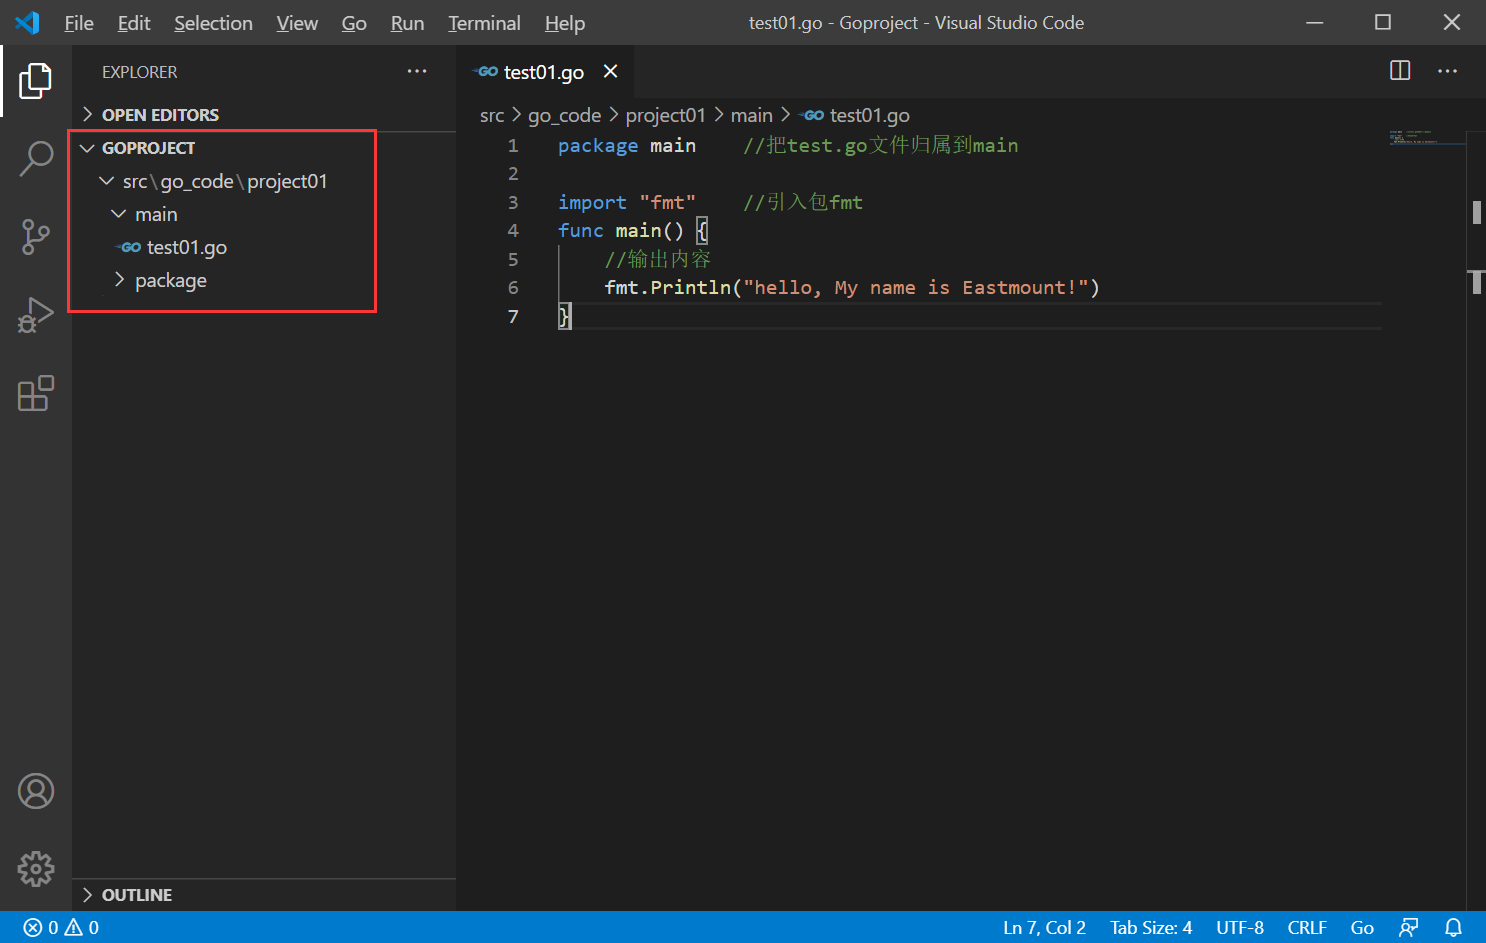Open the Go menu
The height and width of the screenshot is (943, 1486).
tap(354, 23)
